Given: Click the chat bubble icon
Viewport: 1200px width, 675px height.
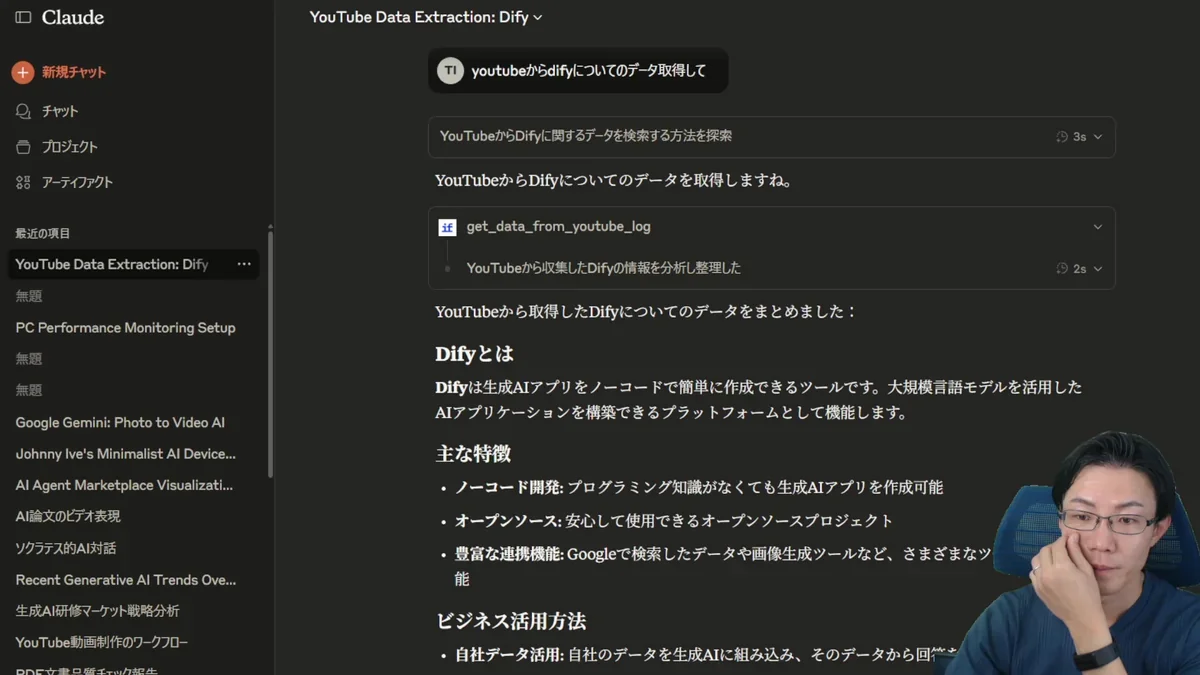Looking at the screenshot, I should [x=23, y=111].
